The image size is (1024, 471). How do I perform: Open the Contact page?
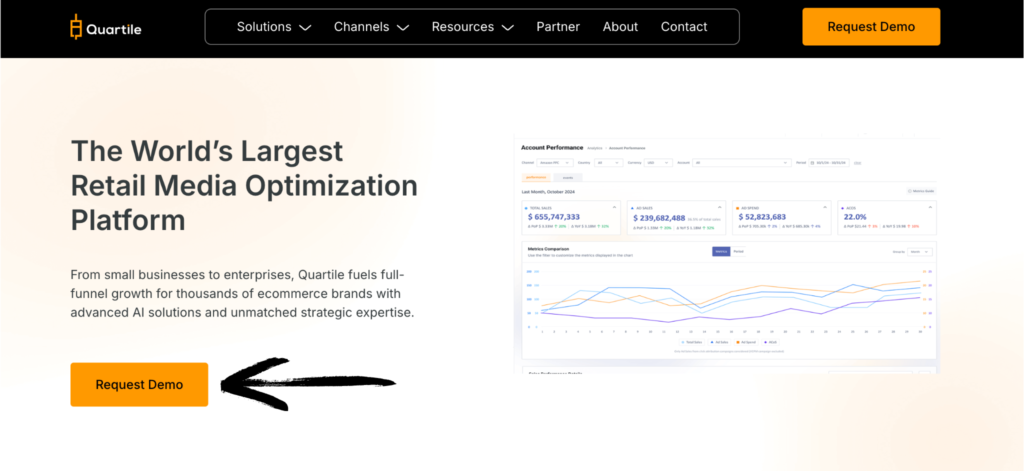coord(684,27)
